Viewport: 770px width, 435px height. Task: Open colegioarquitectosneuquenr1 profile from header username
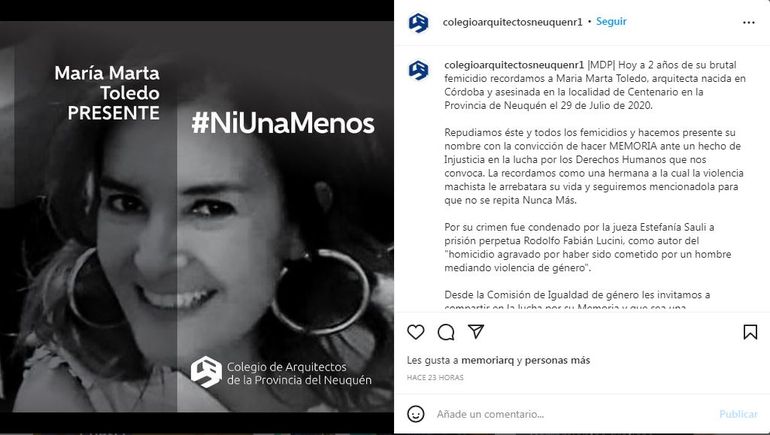coord(512,22)
